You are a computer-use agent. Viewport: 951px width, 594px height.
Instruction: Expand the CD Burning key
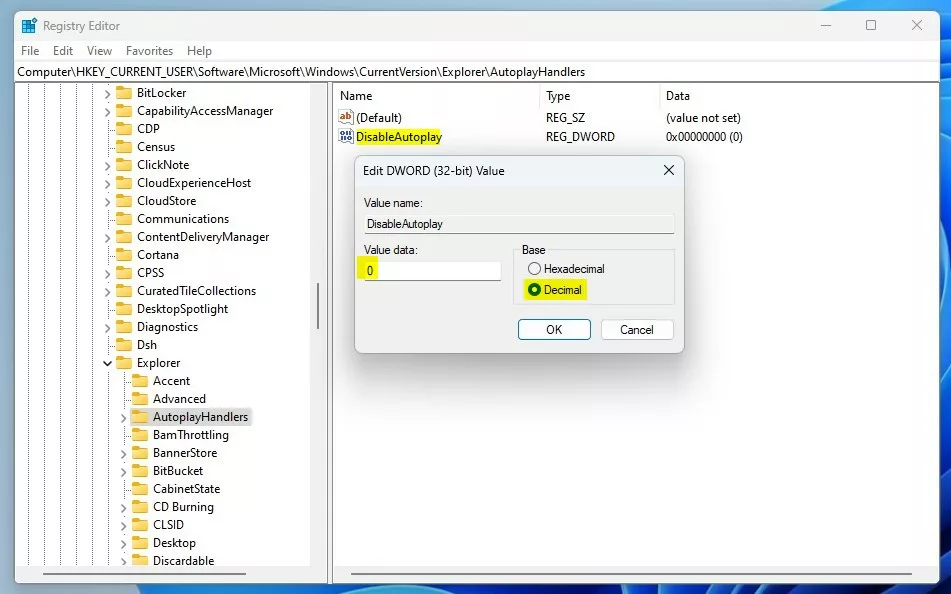124,507
